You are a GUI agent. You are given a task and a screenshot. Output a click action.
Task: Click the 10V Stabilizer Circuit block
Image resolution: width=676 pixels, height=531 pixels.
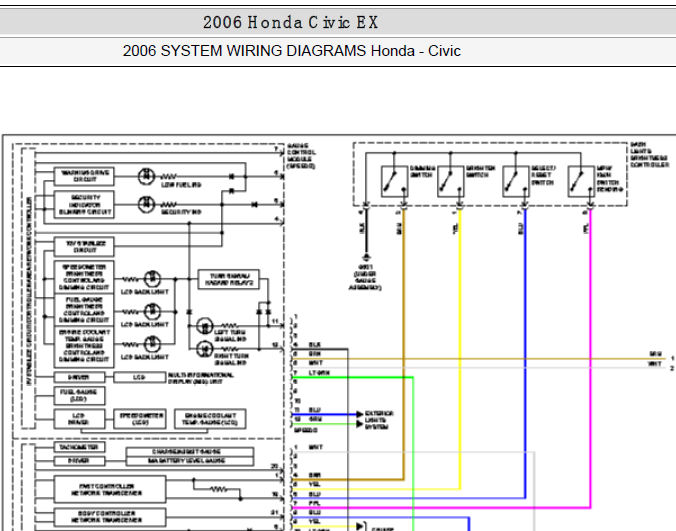pyautogui.click(x=84, y=247)
